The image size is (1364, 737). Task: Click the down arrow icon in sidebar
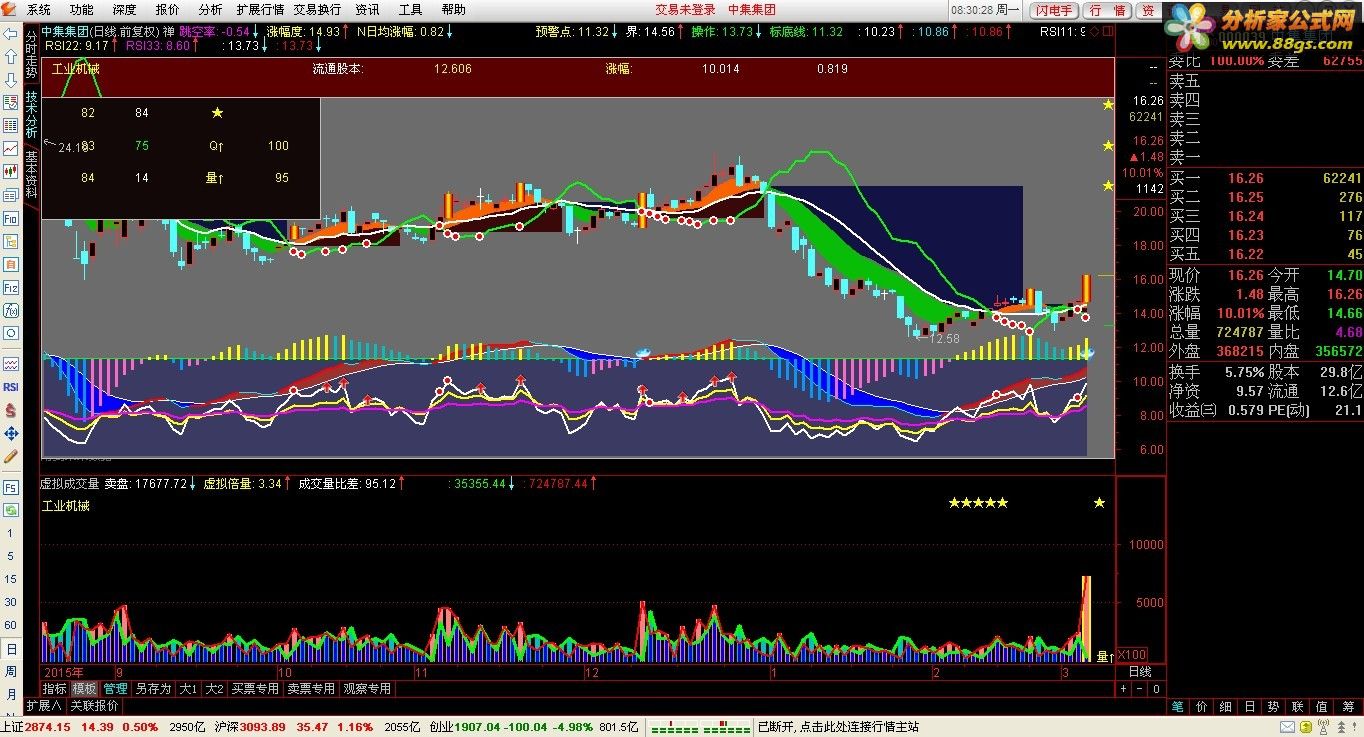10,79
